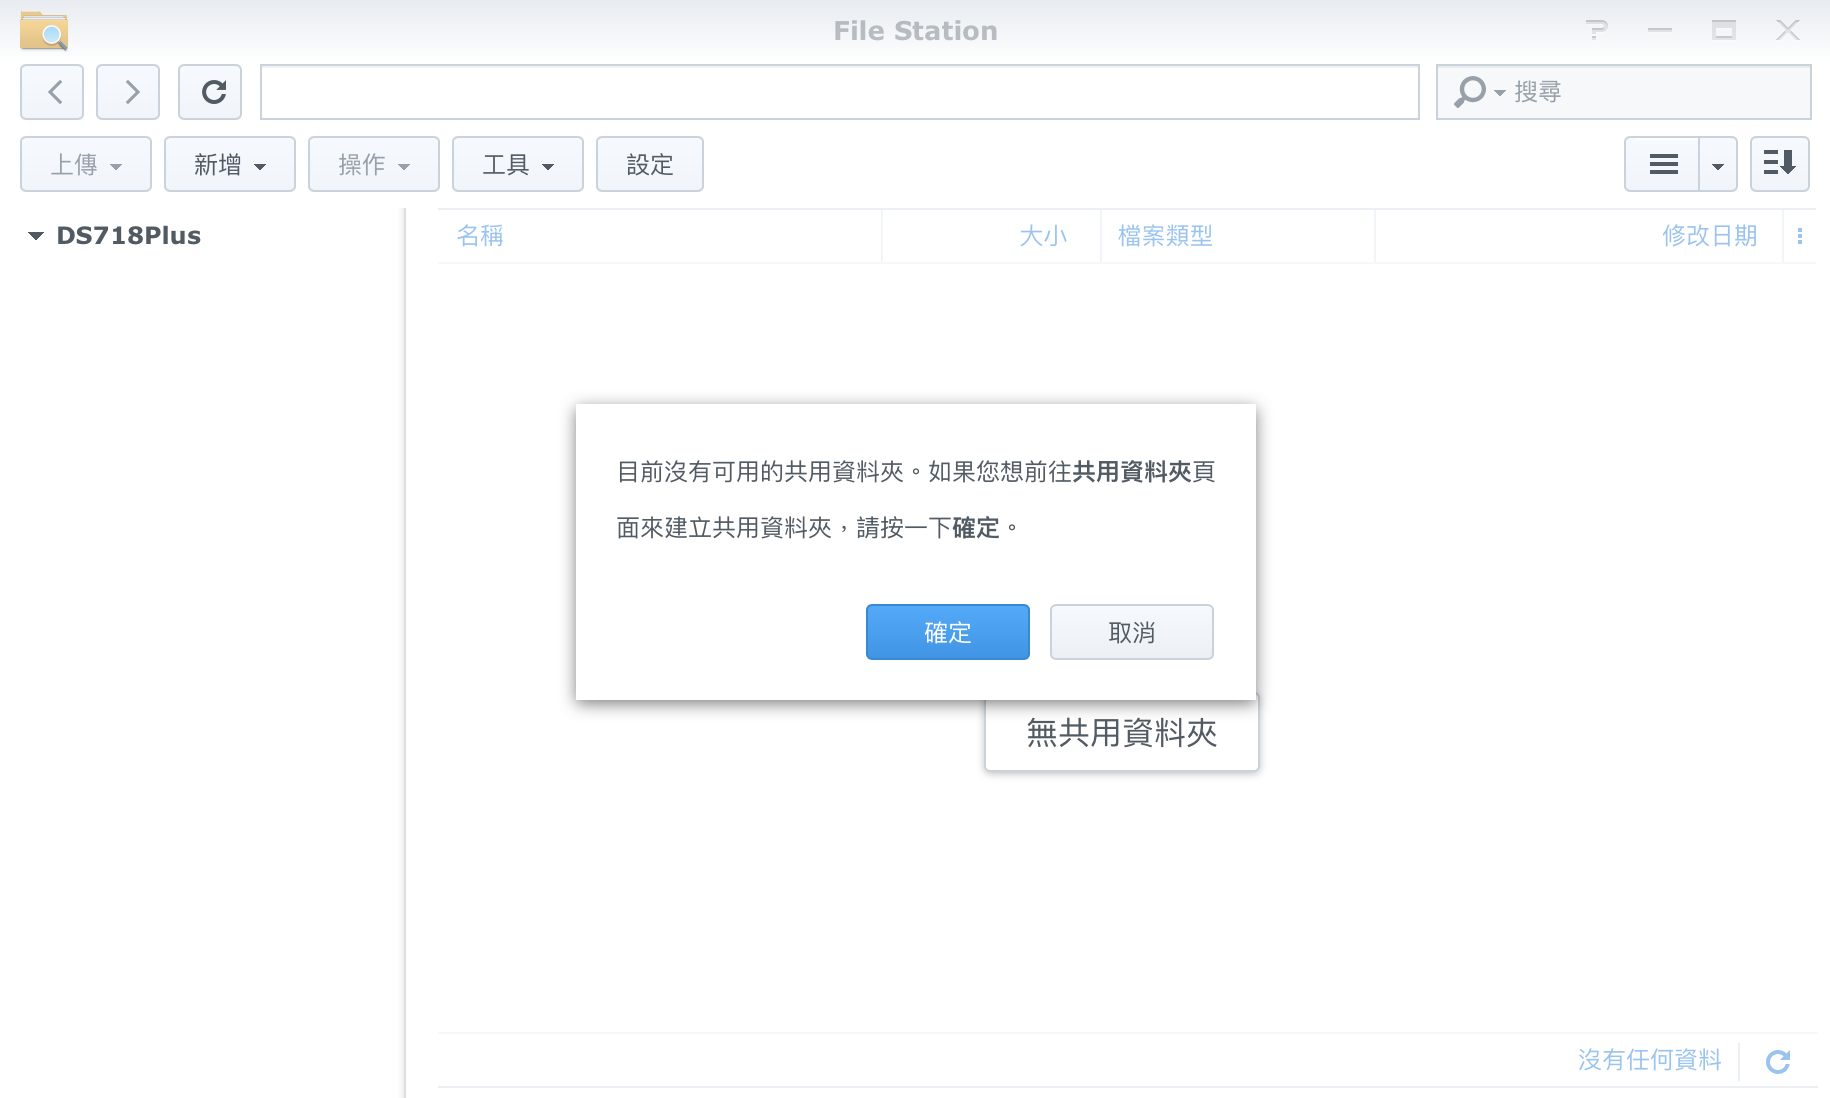Refresh the folder view in toolbar
This screenshot has width=1830, height=1098.
pyautogui.click(x=210, y=92)
